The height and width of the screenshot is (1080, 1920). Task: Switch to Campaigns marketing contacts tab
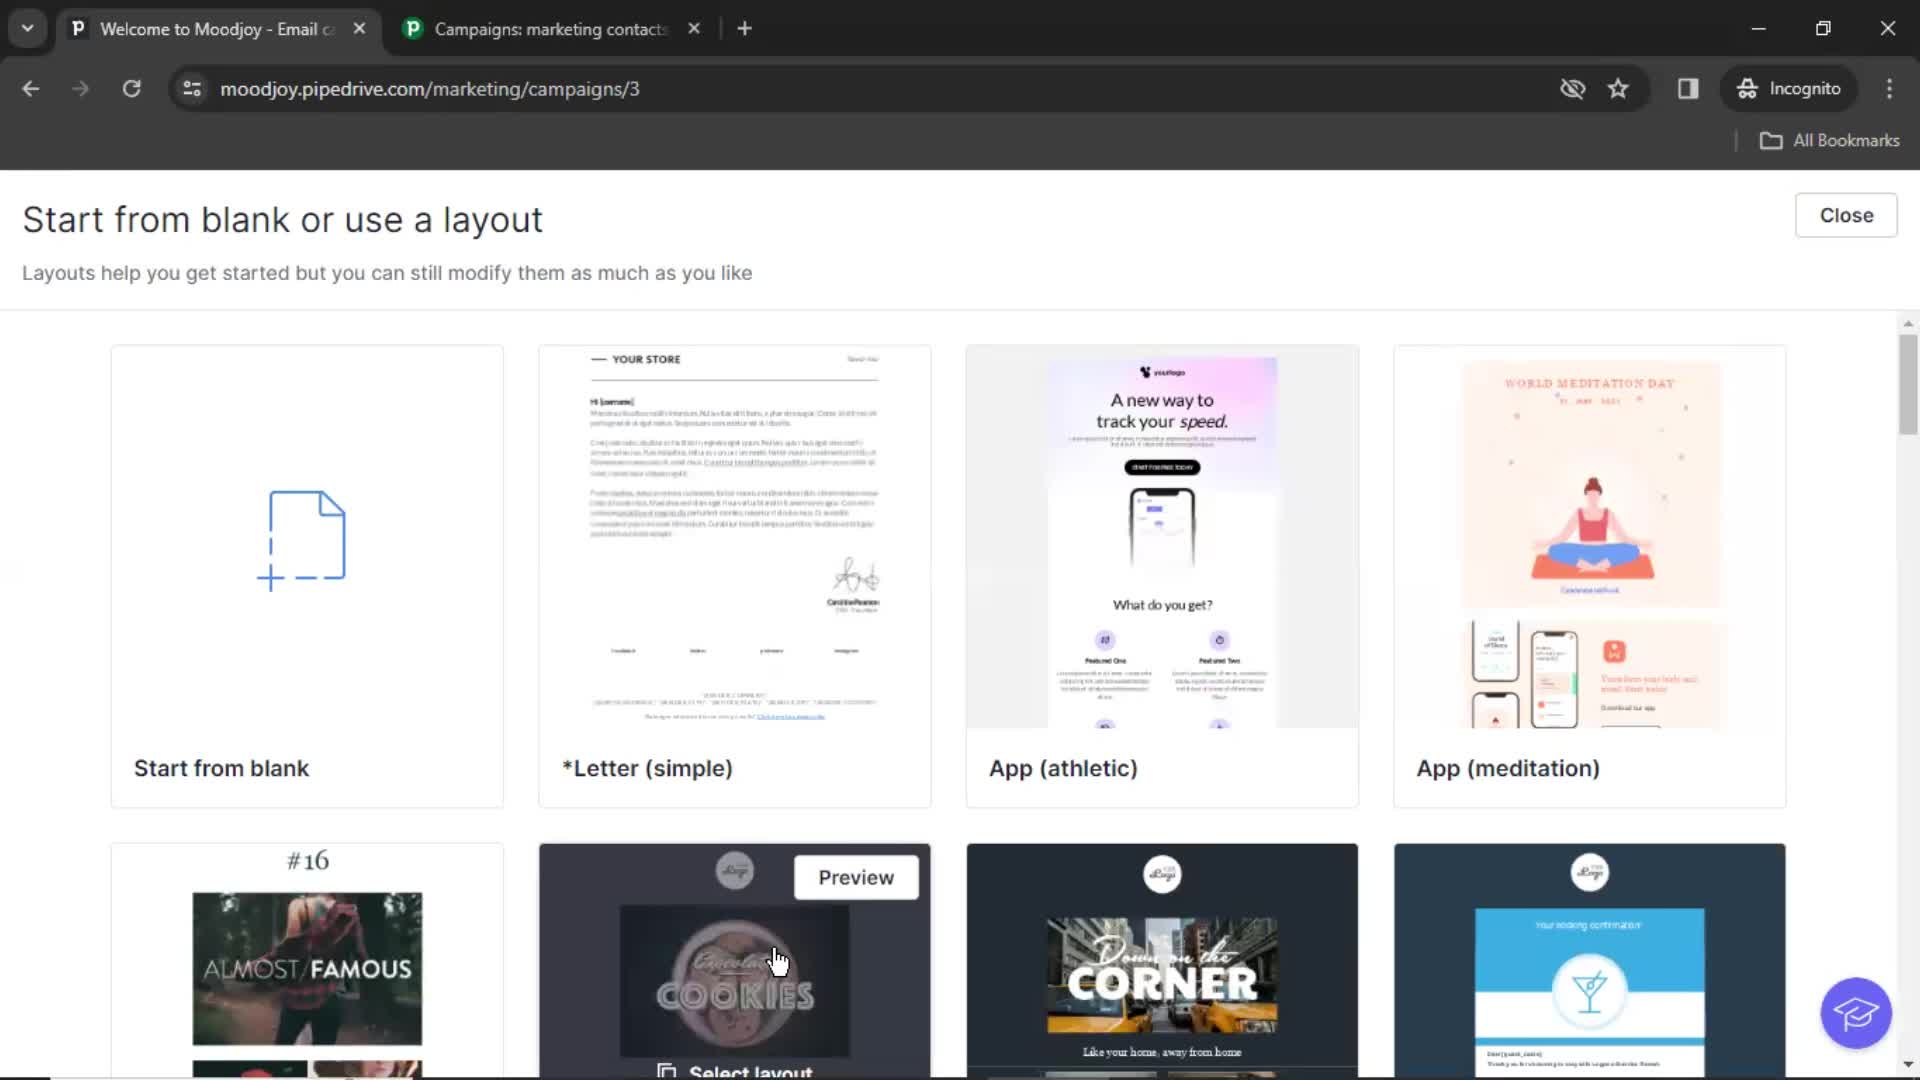click(550, 29)
